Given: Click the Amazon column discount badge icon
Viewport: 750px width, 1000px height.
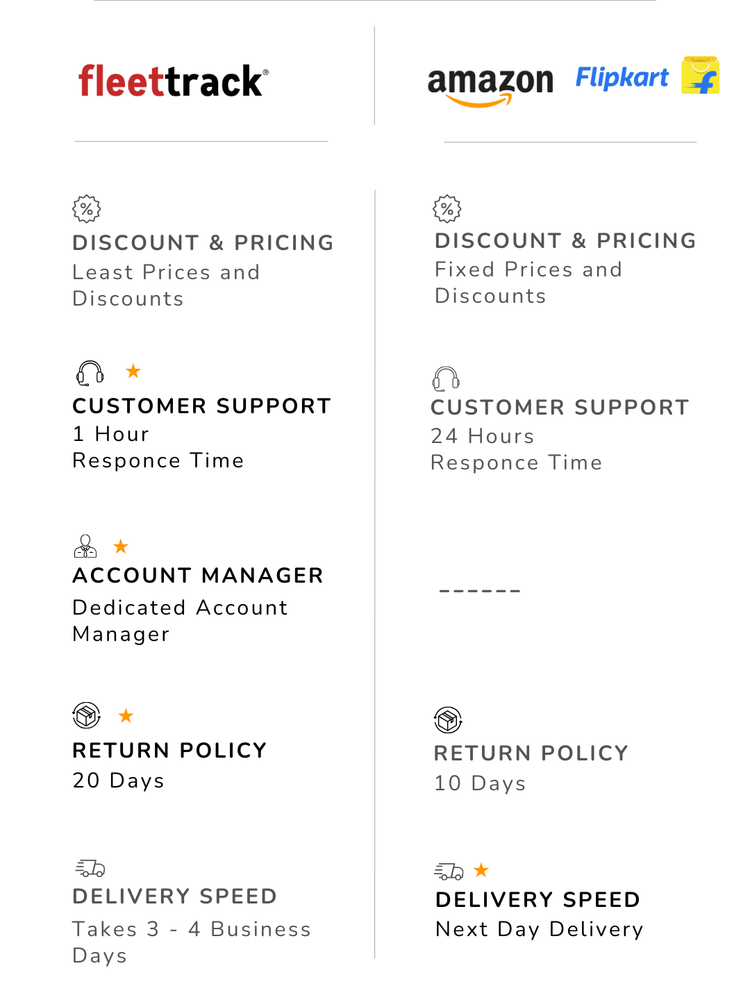Looking at the screenshot, I should (447, 208).
